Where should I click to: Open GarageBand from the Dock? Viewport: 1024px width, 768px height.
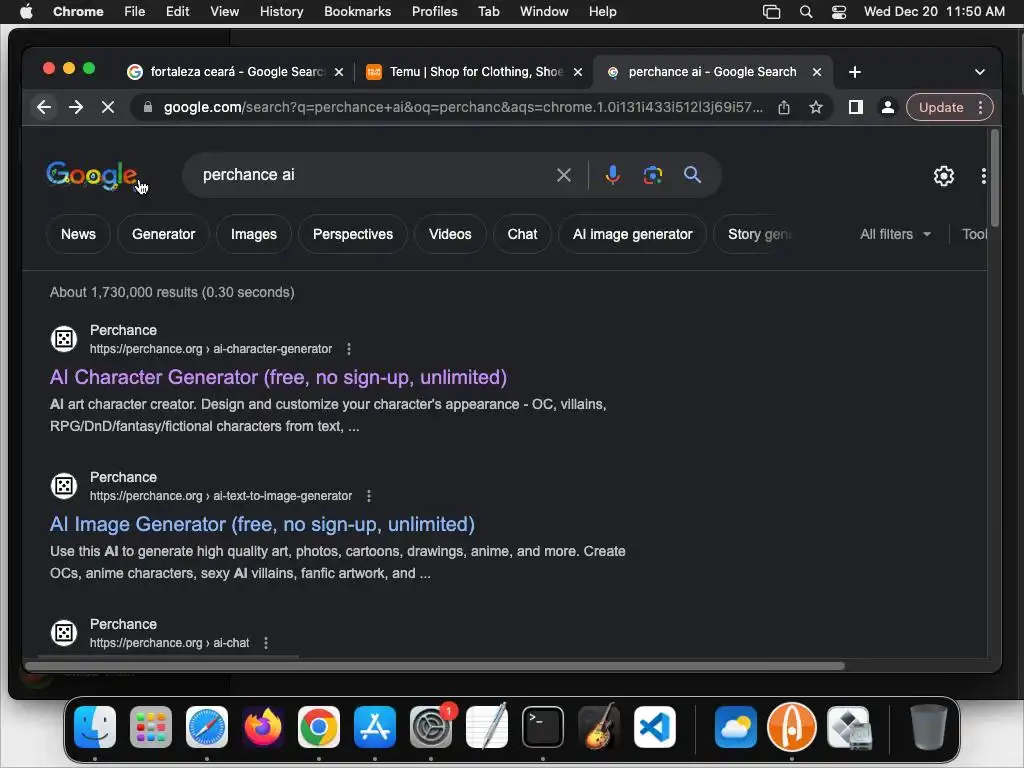coord(598,727)
